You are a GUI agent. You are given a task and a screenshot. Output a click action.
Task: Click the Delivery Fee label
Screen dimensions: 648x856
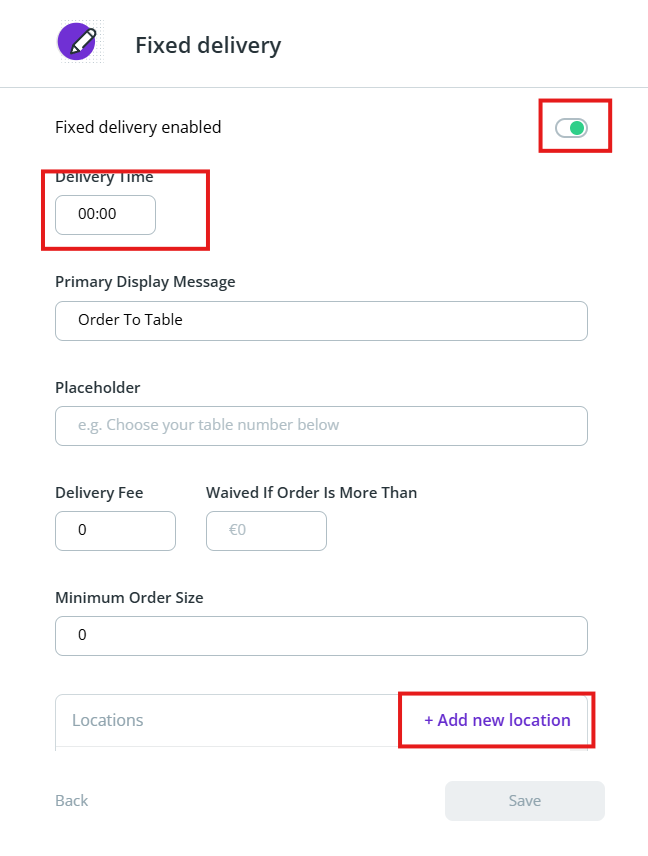pyautogui.click(x=99, y=492)
